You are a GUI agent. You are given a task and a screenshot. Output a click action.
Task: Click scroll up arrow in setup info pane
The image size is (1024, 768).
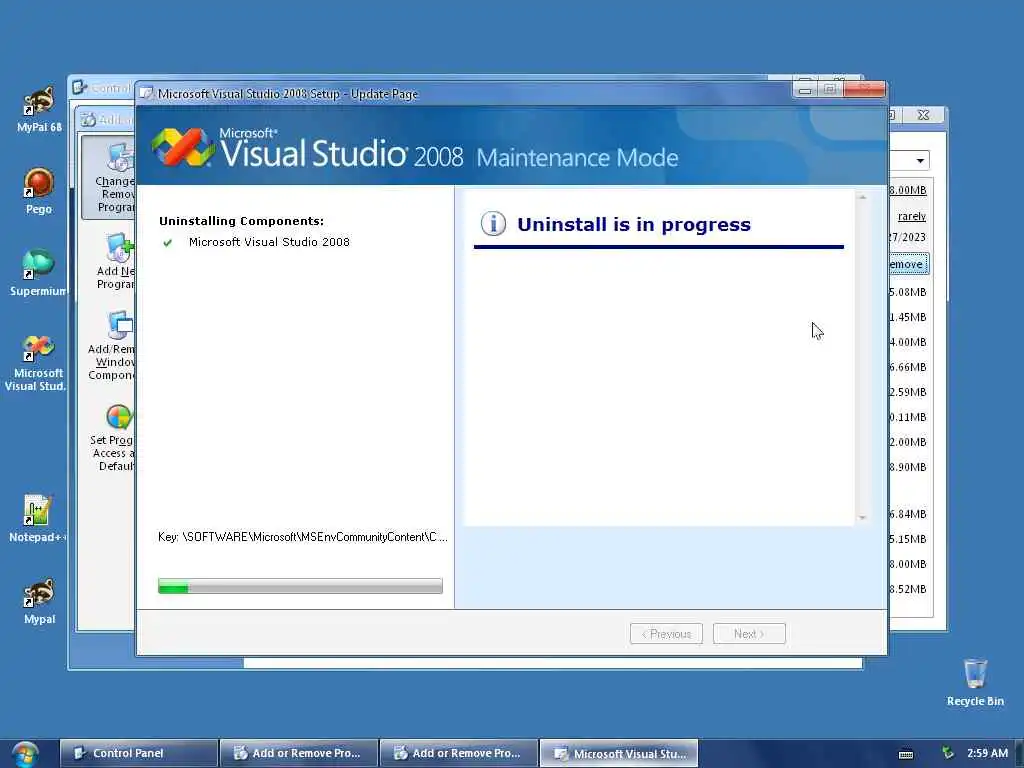(862, 197)
